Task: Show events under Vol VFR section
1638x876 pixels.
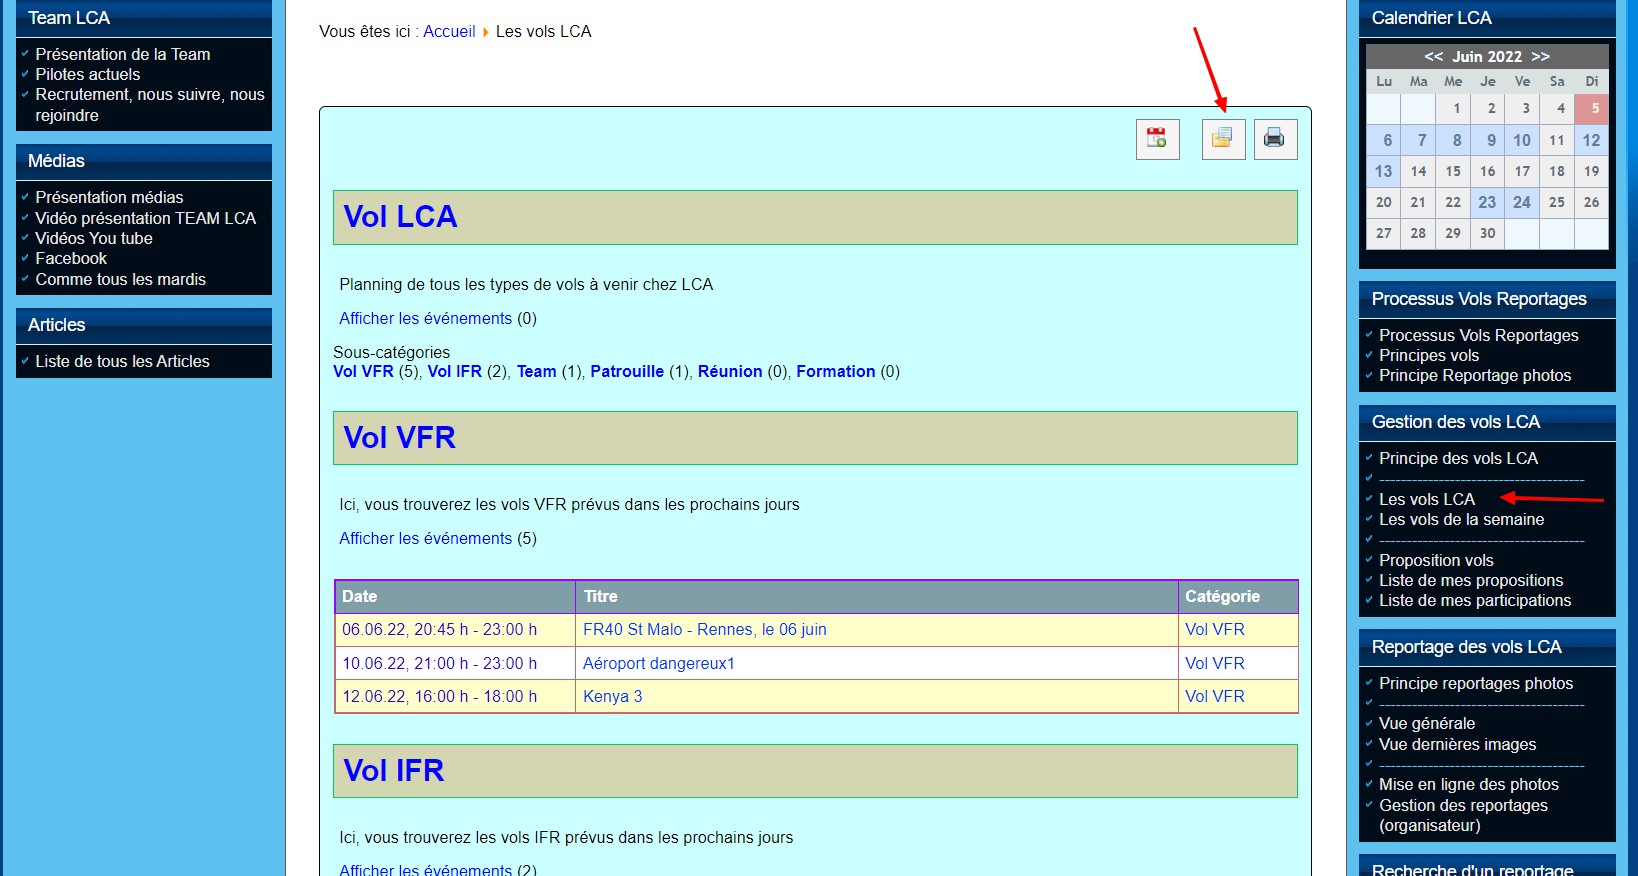Action: (425, 539)
